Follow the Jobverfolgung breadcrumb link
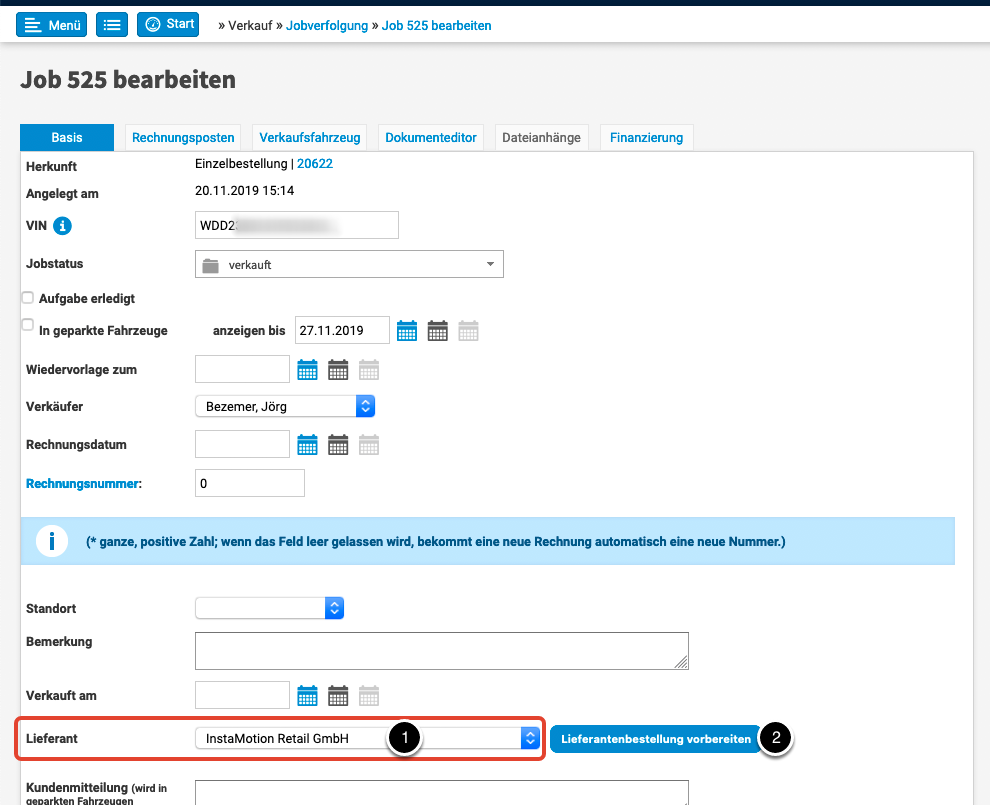This screenshot has width=990, height=805. click(x=325, y=25)
